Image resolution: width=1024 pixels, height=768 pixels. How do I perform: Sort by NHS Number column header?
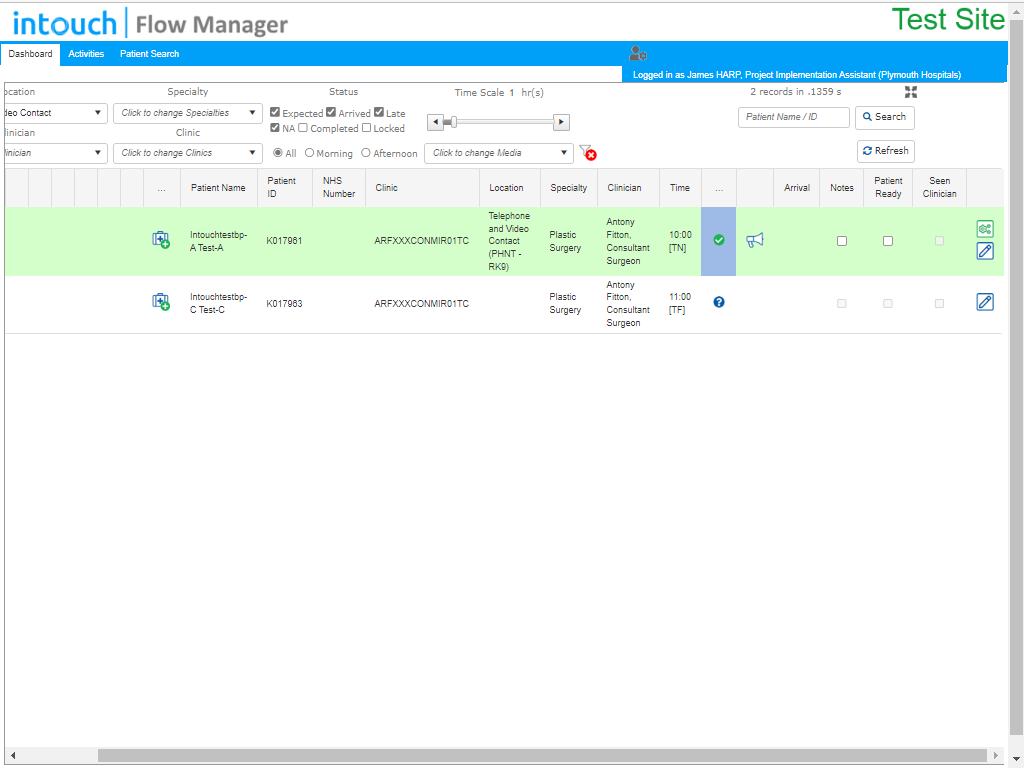point(339,187)
